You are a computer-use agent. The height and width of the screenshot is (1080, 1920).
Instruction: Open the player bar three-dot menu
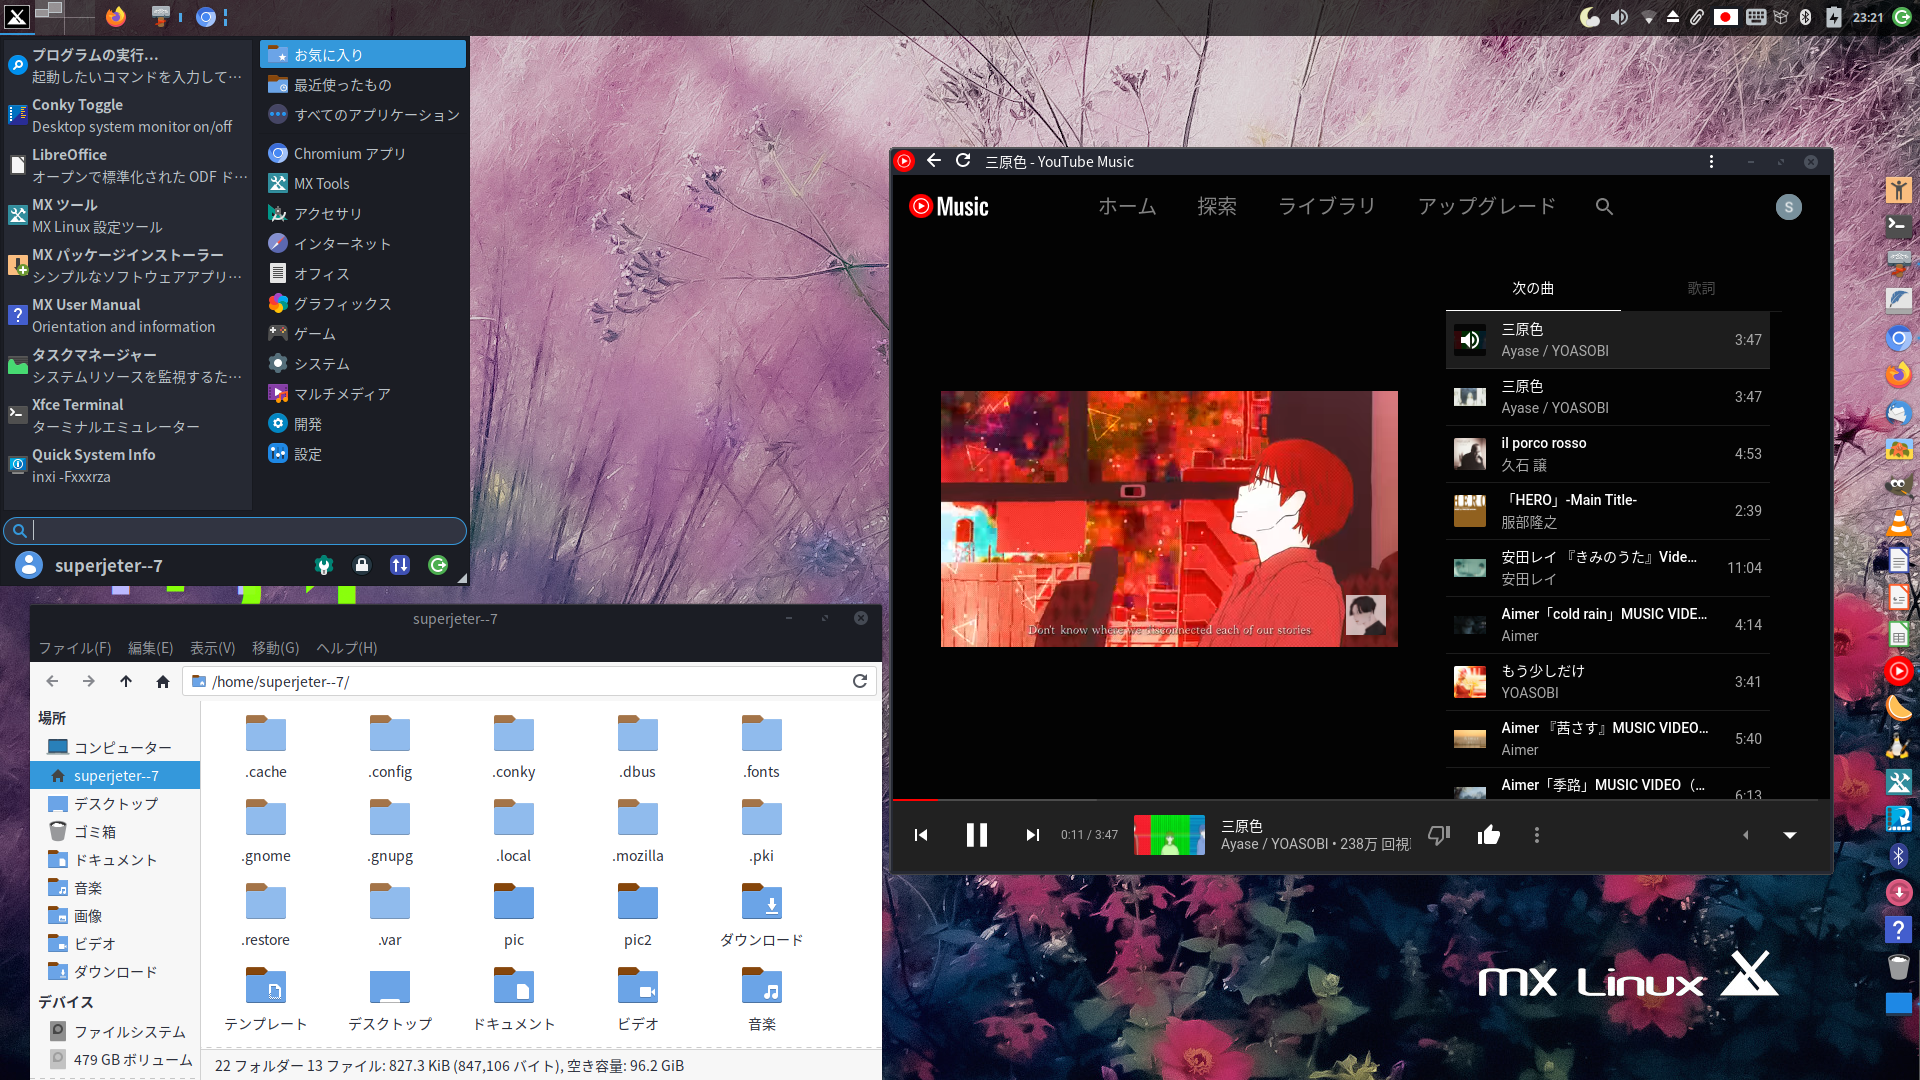click(1537, 835)
